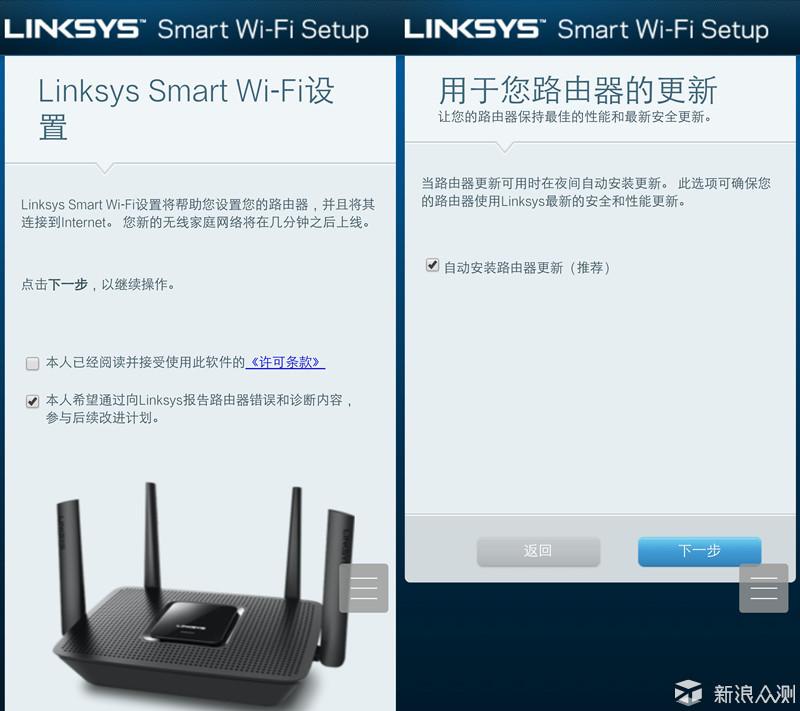Click the 返回 button

tap(538, 551)
